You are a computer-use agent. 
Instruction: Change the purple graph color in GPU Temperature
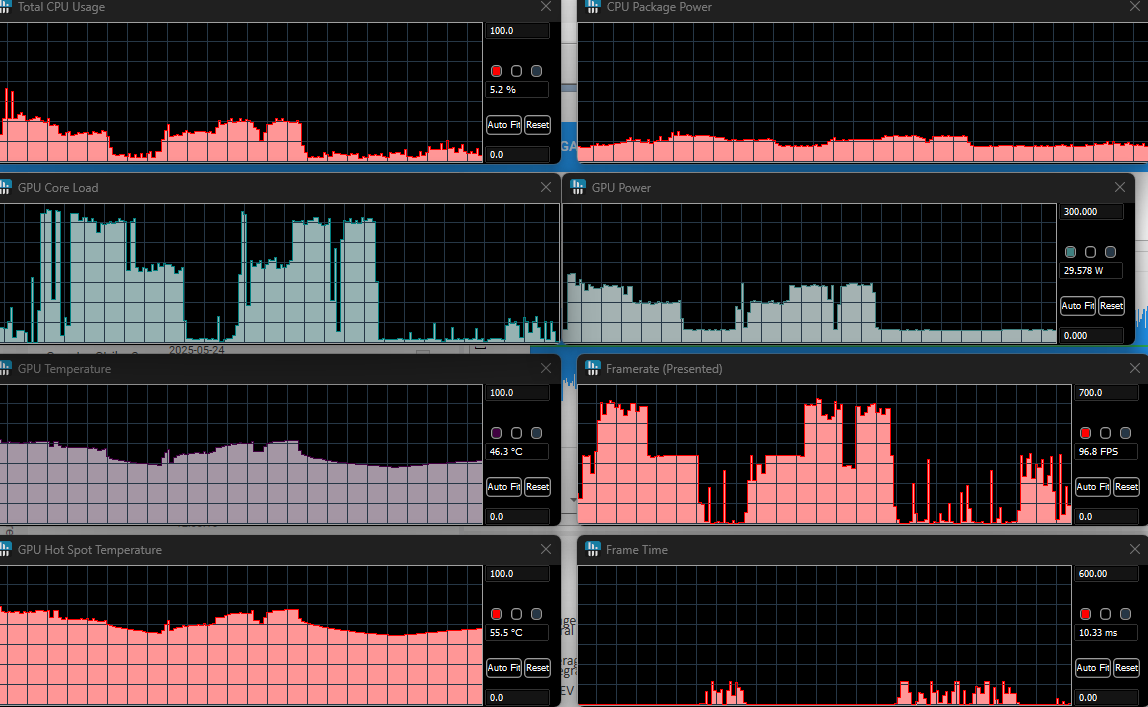pos(496,433)
